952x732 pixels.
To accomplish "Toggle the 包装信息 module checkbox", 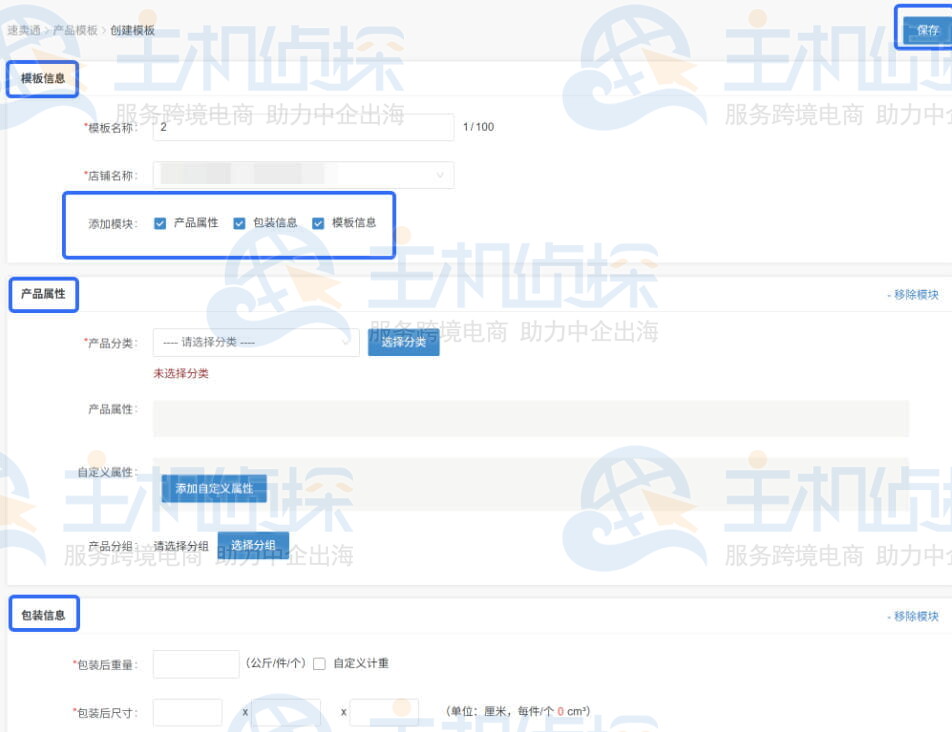I will (239, 223).
